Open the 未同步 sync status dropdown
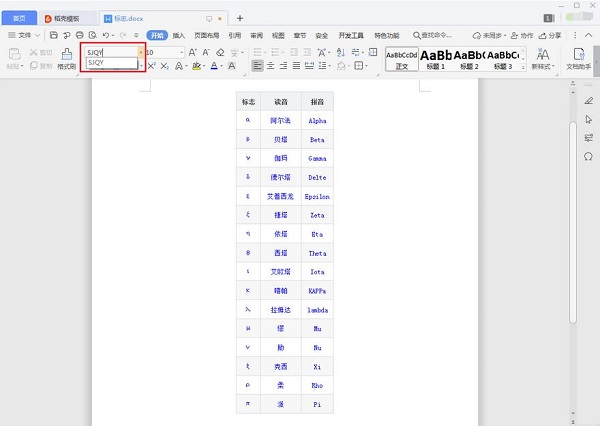 489,36
